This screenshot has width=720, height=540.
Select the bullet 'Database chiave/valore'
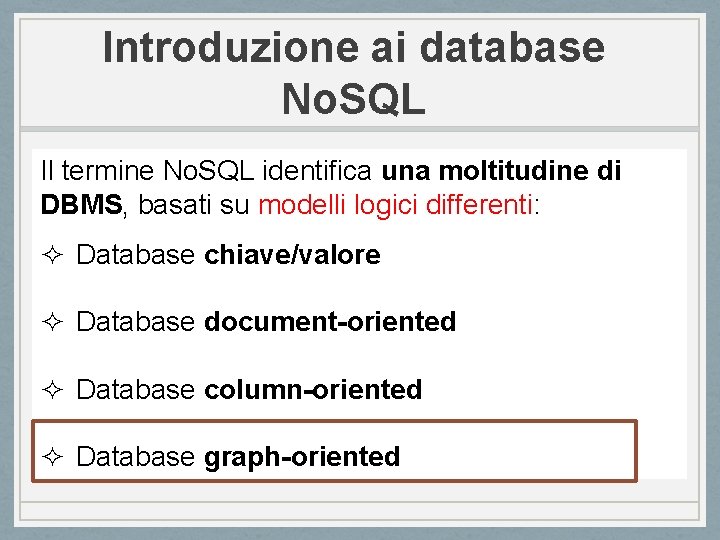point(228,254)
